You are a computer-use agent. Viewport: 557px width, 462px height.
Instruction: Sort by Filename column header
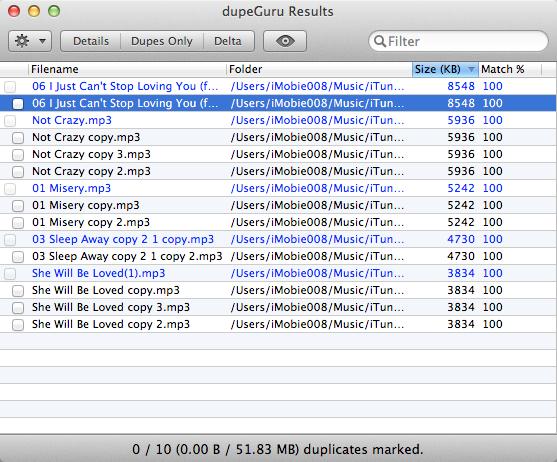tap(127, 69)
